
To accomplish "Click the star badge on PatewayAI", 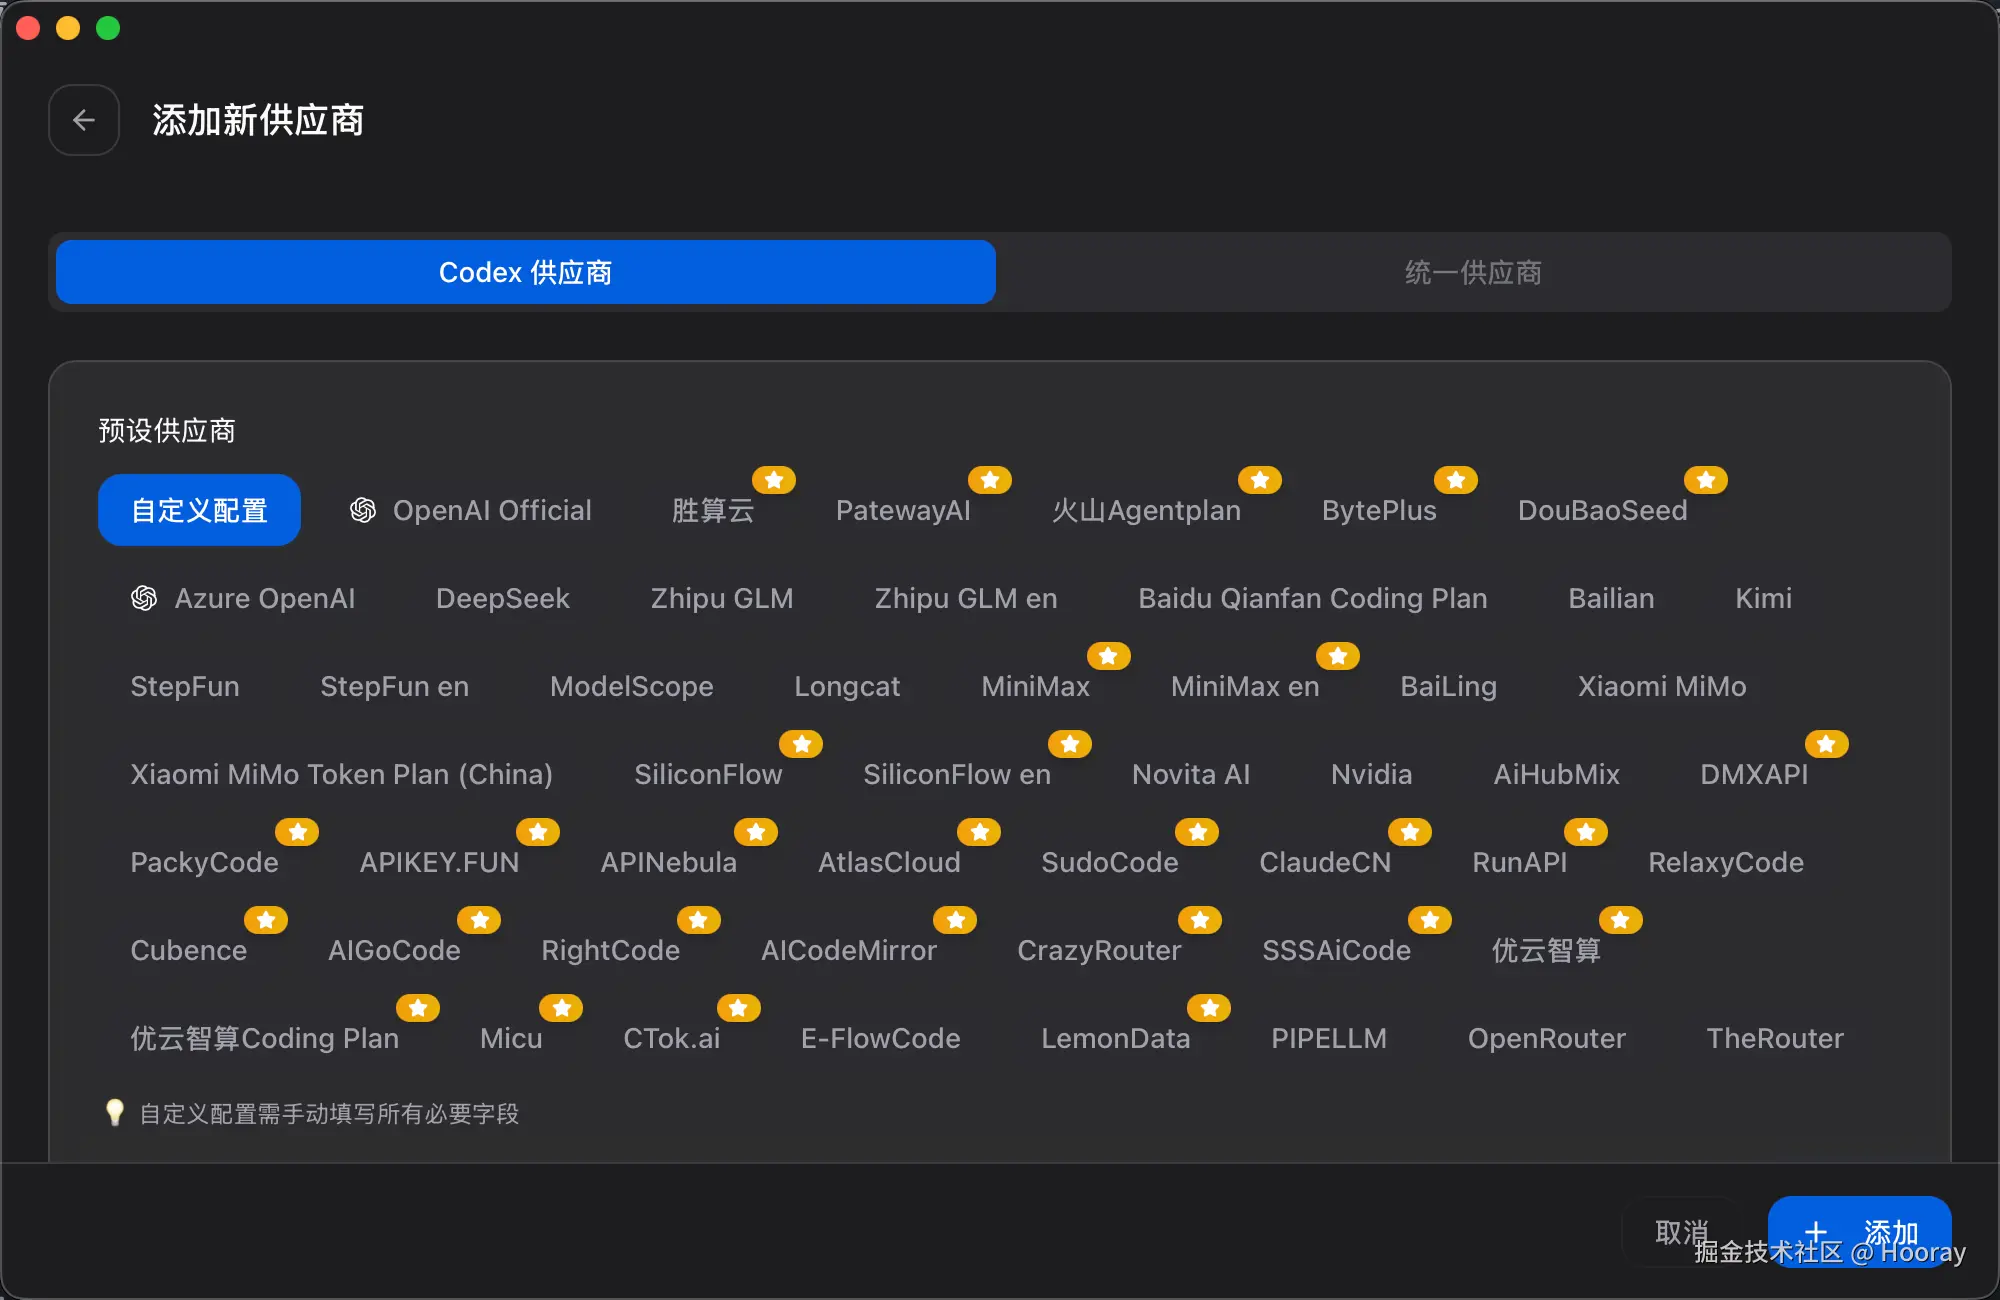I will tap(990, 480).
